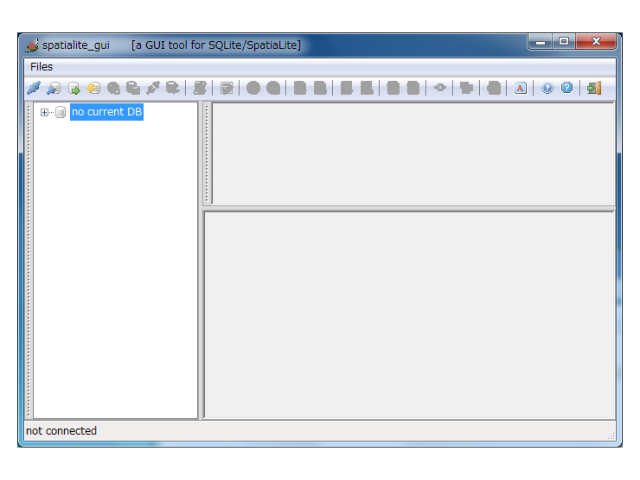Minimize the spatialite_gui window

[541, 42]
